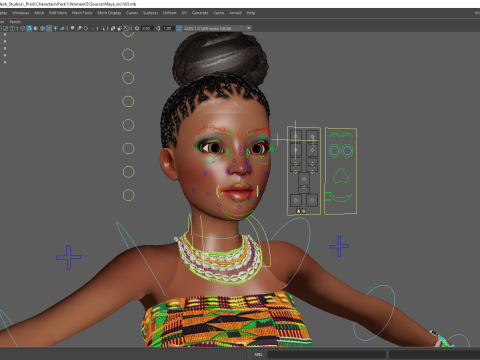The width and height of the screenshot is (480, 360).
Task: Toggle X-Ray display mode
Action: (x=113, y=28)
